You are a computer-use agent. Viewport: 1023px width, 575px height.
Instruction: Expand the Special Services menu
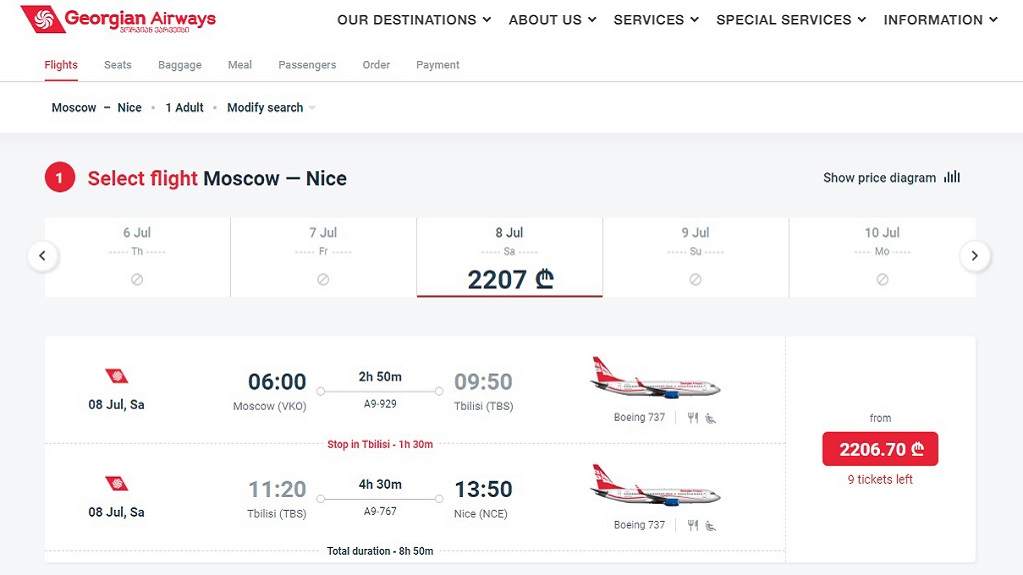[791, 20]
